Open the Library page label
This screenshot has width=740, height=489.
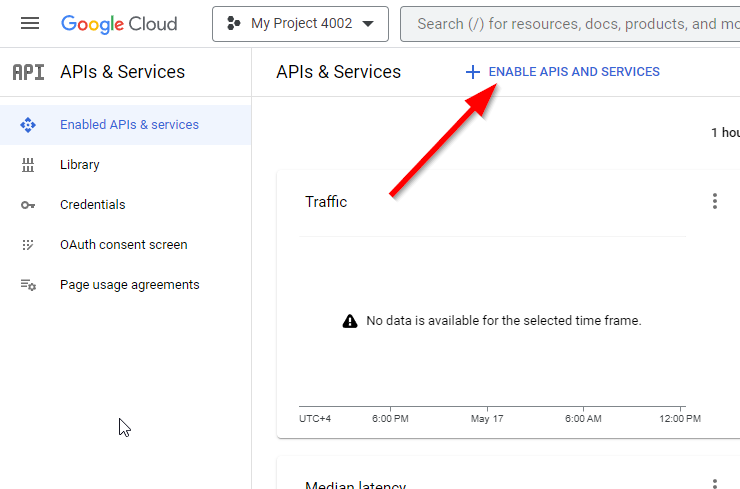80,165
